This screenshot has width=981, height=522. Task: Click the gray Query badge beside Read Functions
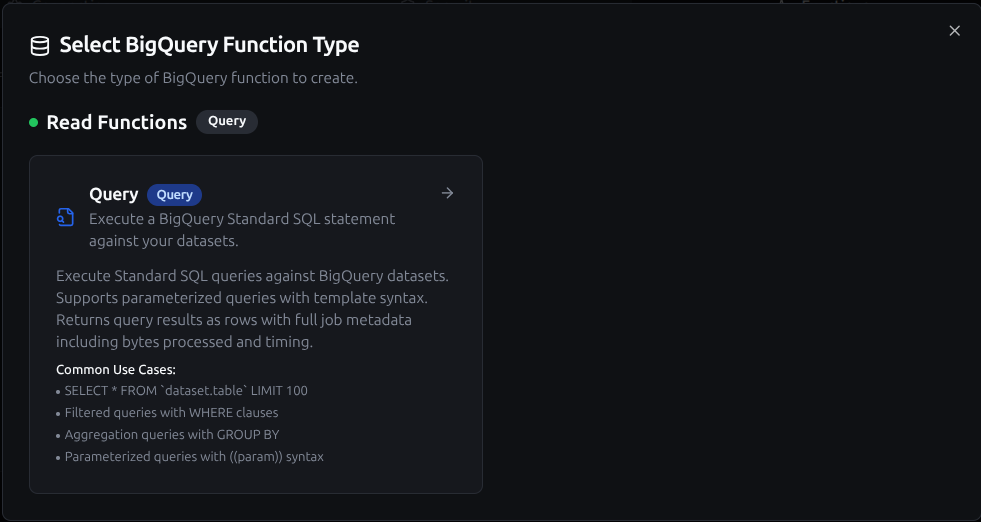227,121
